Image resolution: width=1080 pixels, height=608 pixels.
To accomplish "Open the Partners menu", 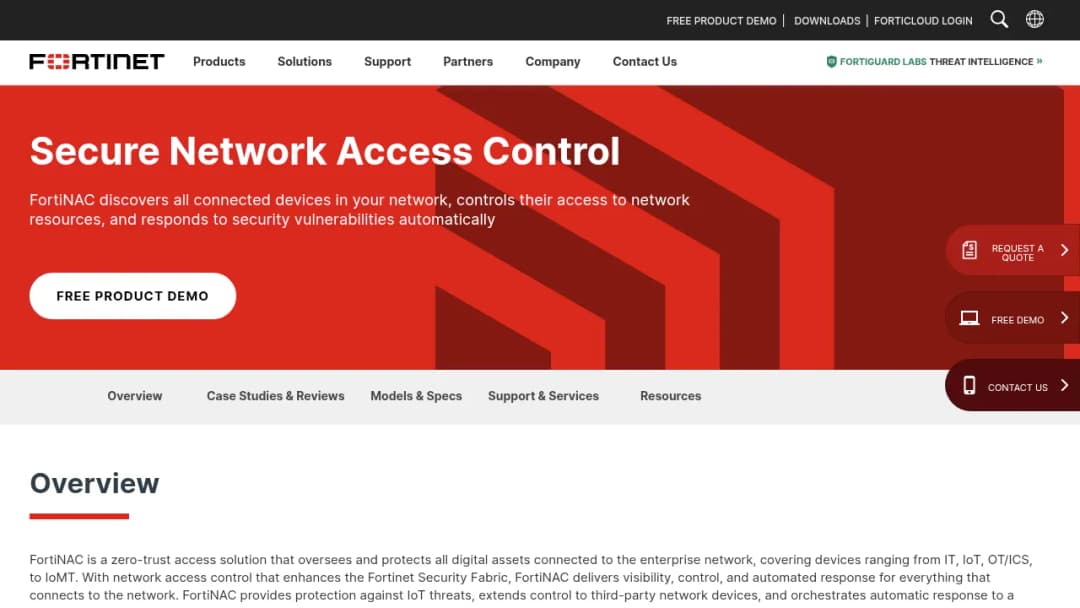I will (x=468, y=61).
